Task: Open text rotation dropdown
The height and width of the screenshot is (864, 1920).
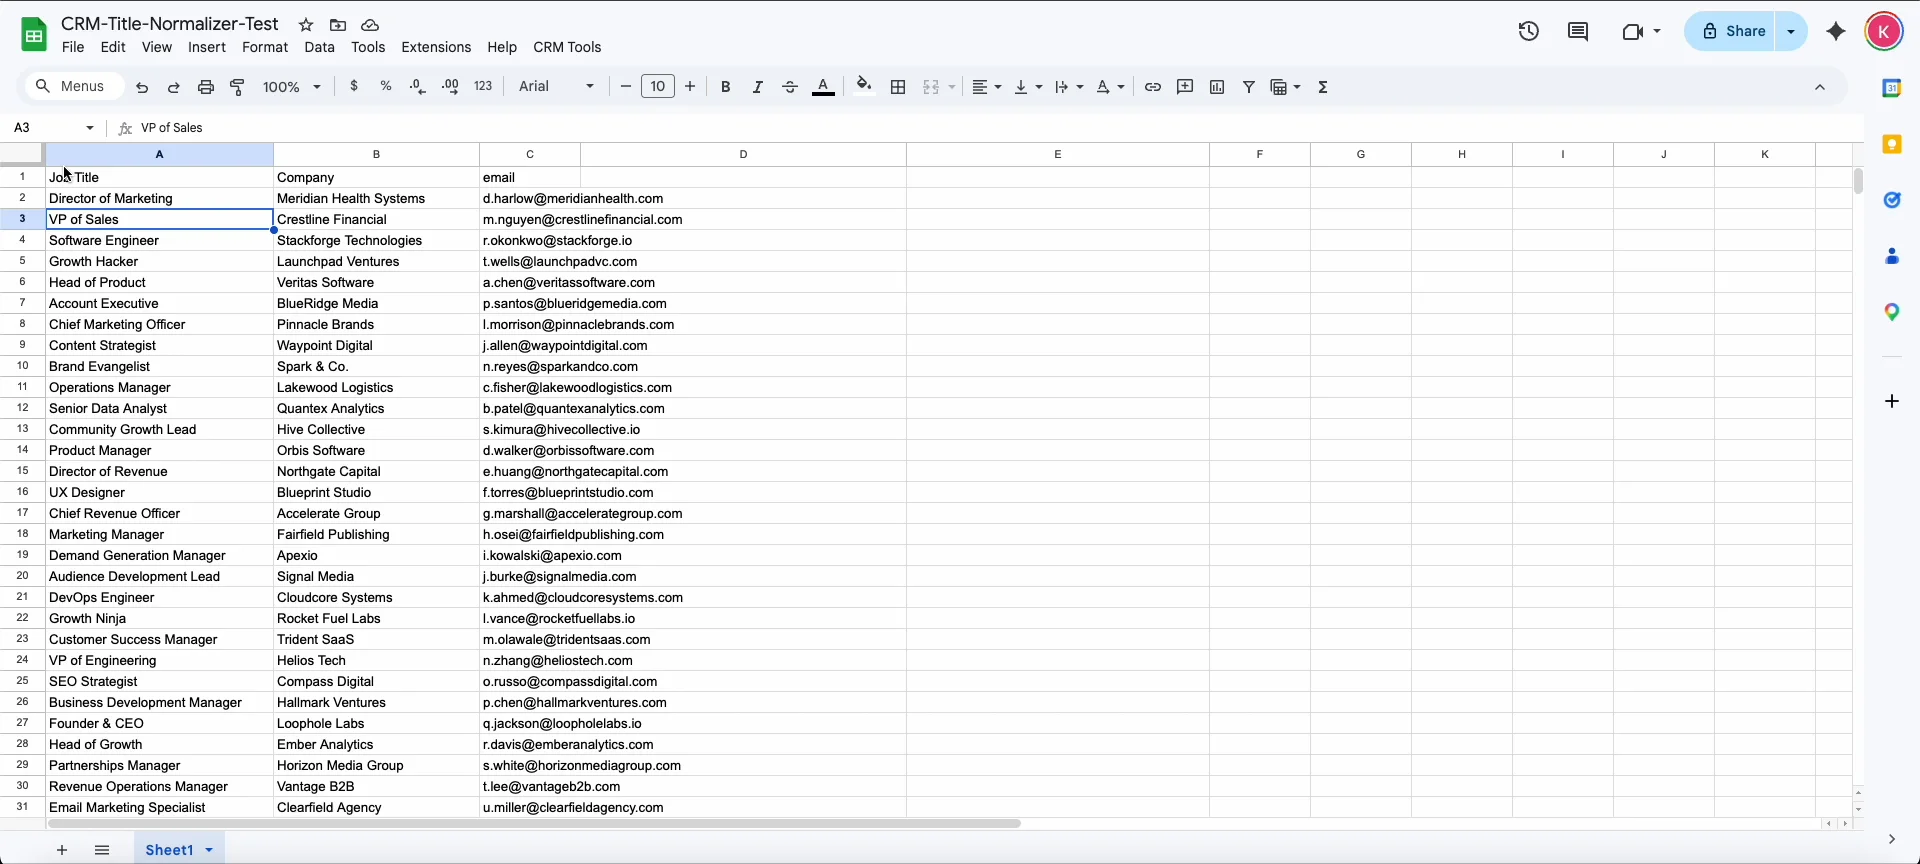Action: 1110,87
